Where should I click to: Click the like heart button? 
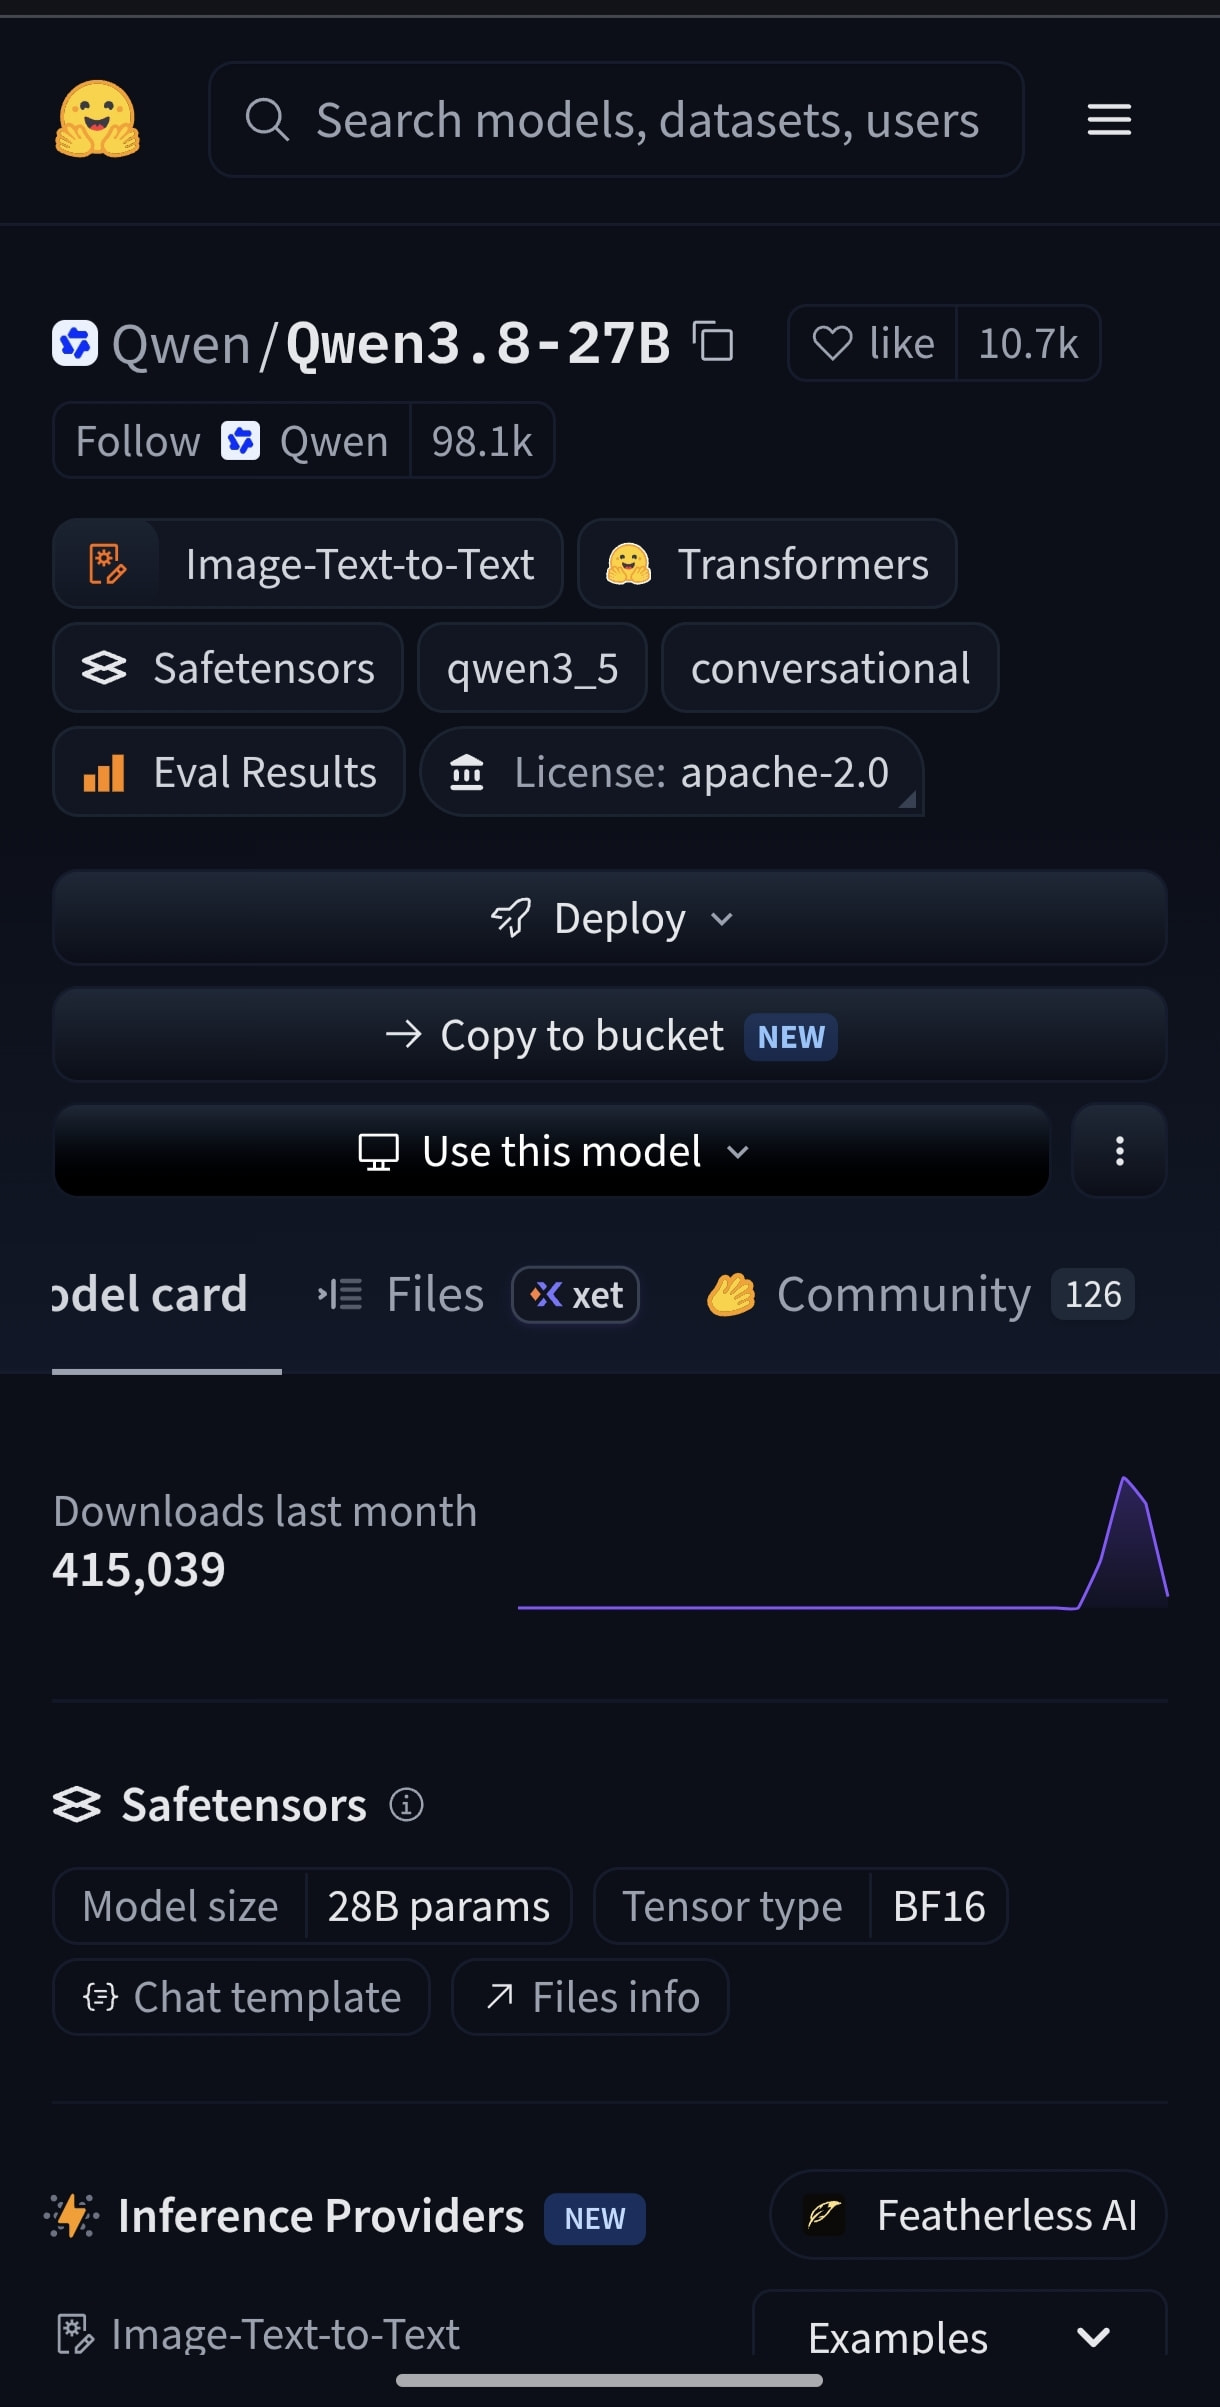tap(873, 343)
